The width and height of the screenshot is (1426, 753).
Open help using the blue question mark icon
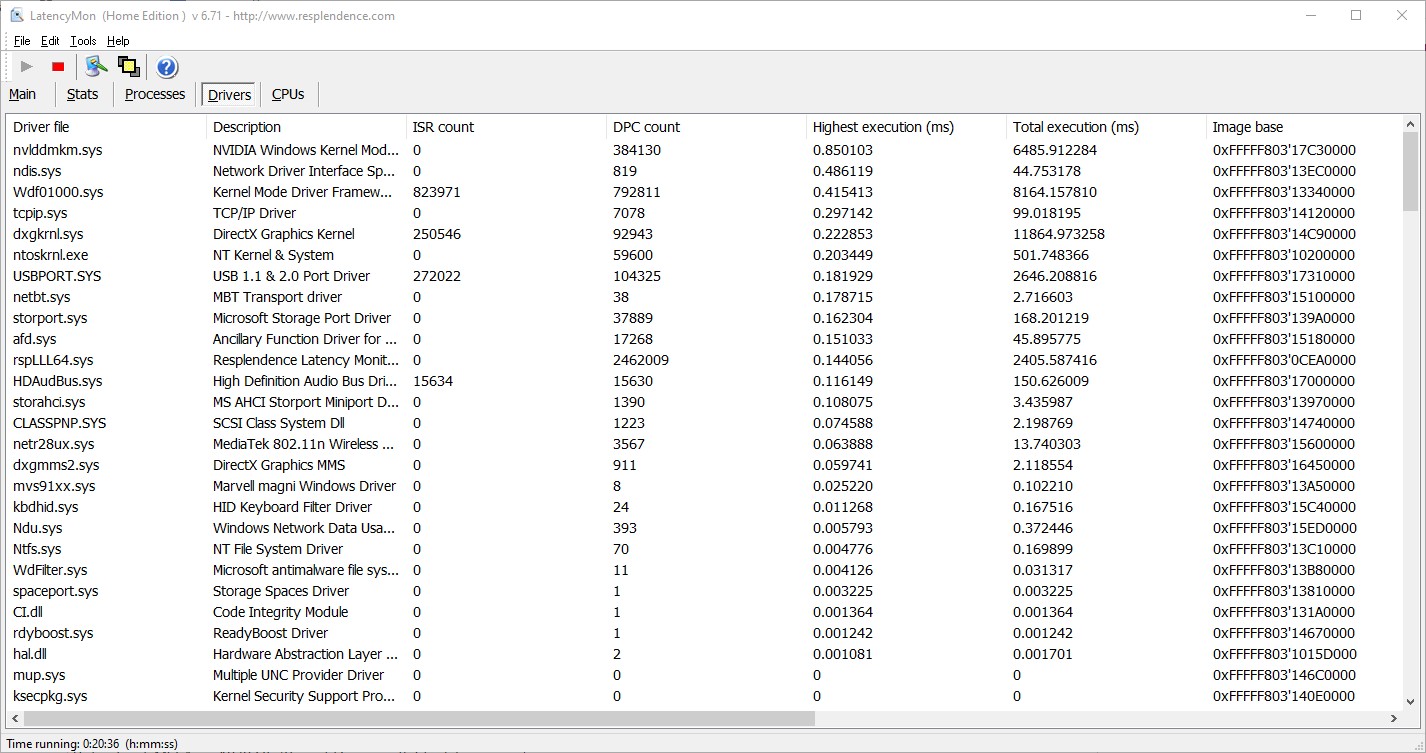tap(166, 66)
